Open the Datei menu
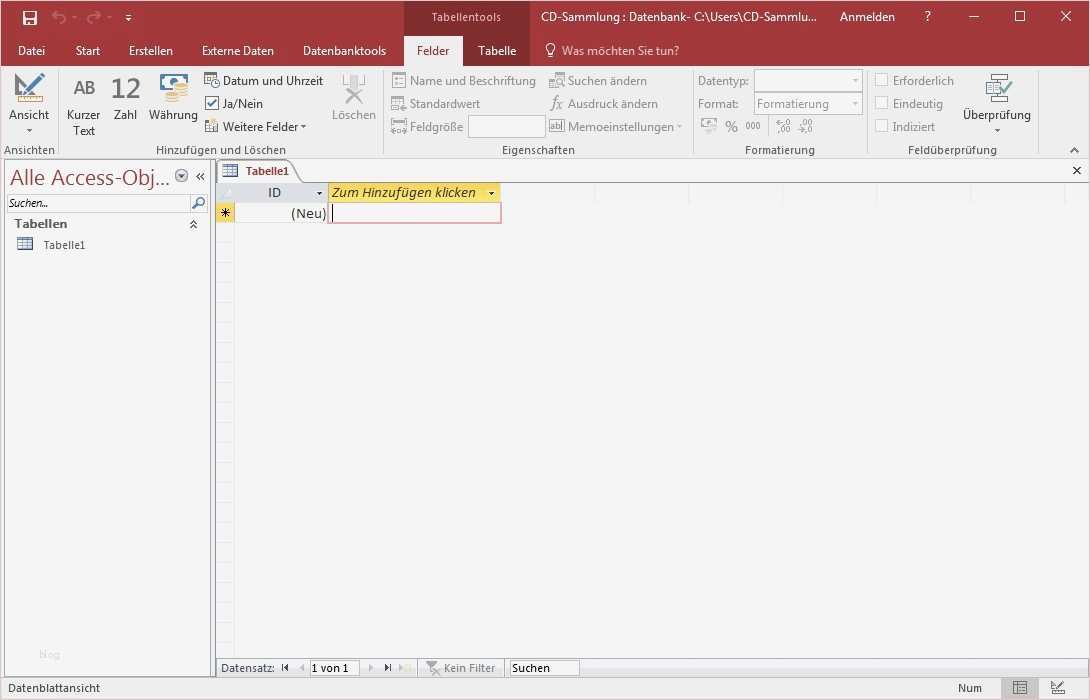This screenshot has width=1090, height=700. [31, 50]
